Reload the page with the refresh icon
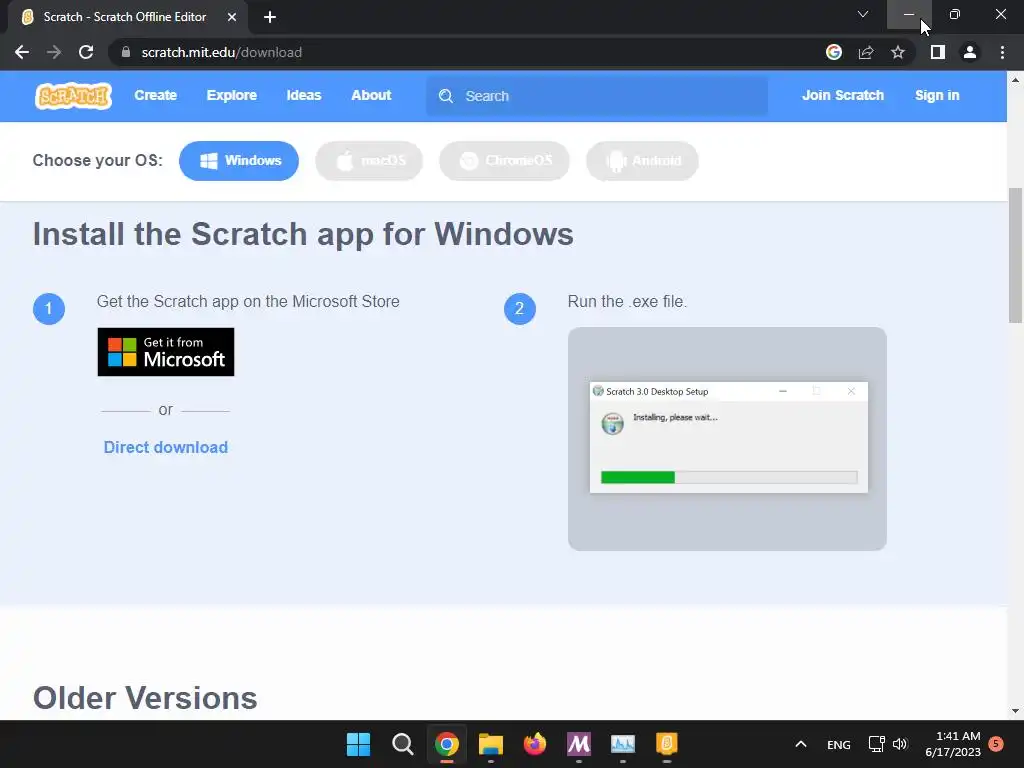Screen dimensions: 1024x768 pos(86,52)
